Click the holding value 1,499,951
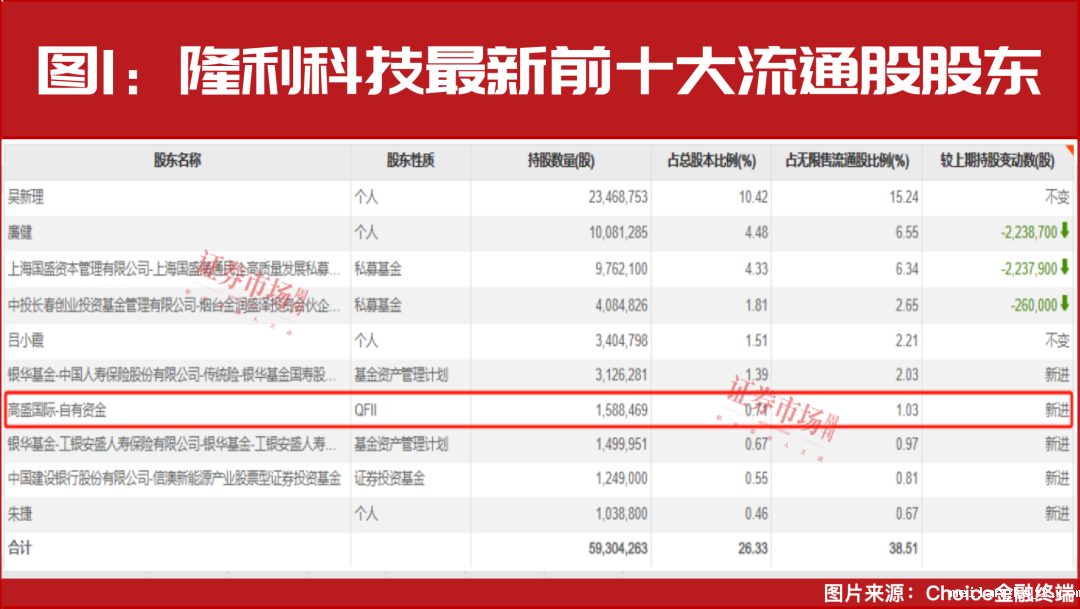 tap(621, 444)
